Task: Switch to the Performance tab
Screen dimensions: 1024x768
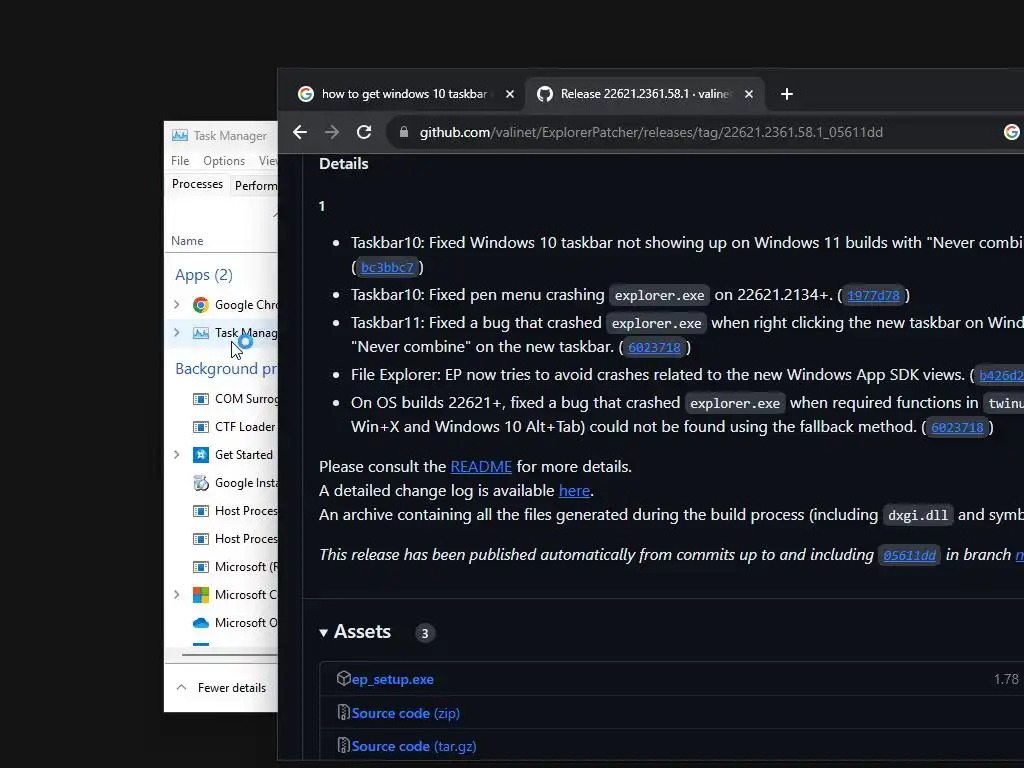Action: coord(255,186)
